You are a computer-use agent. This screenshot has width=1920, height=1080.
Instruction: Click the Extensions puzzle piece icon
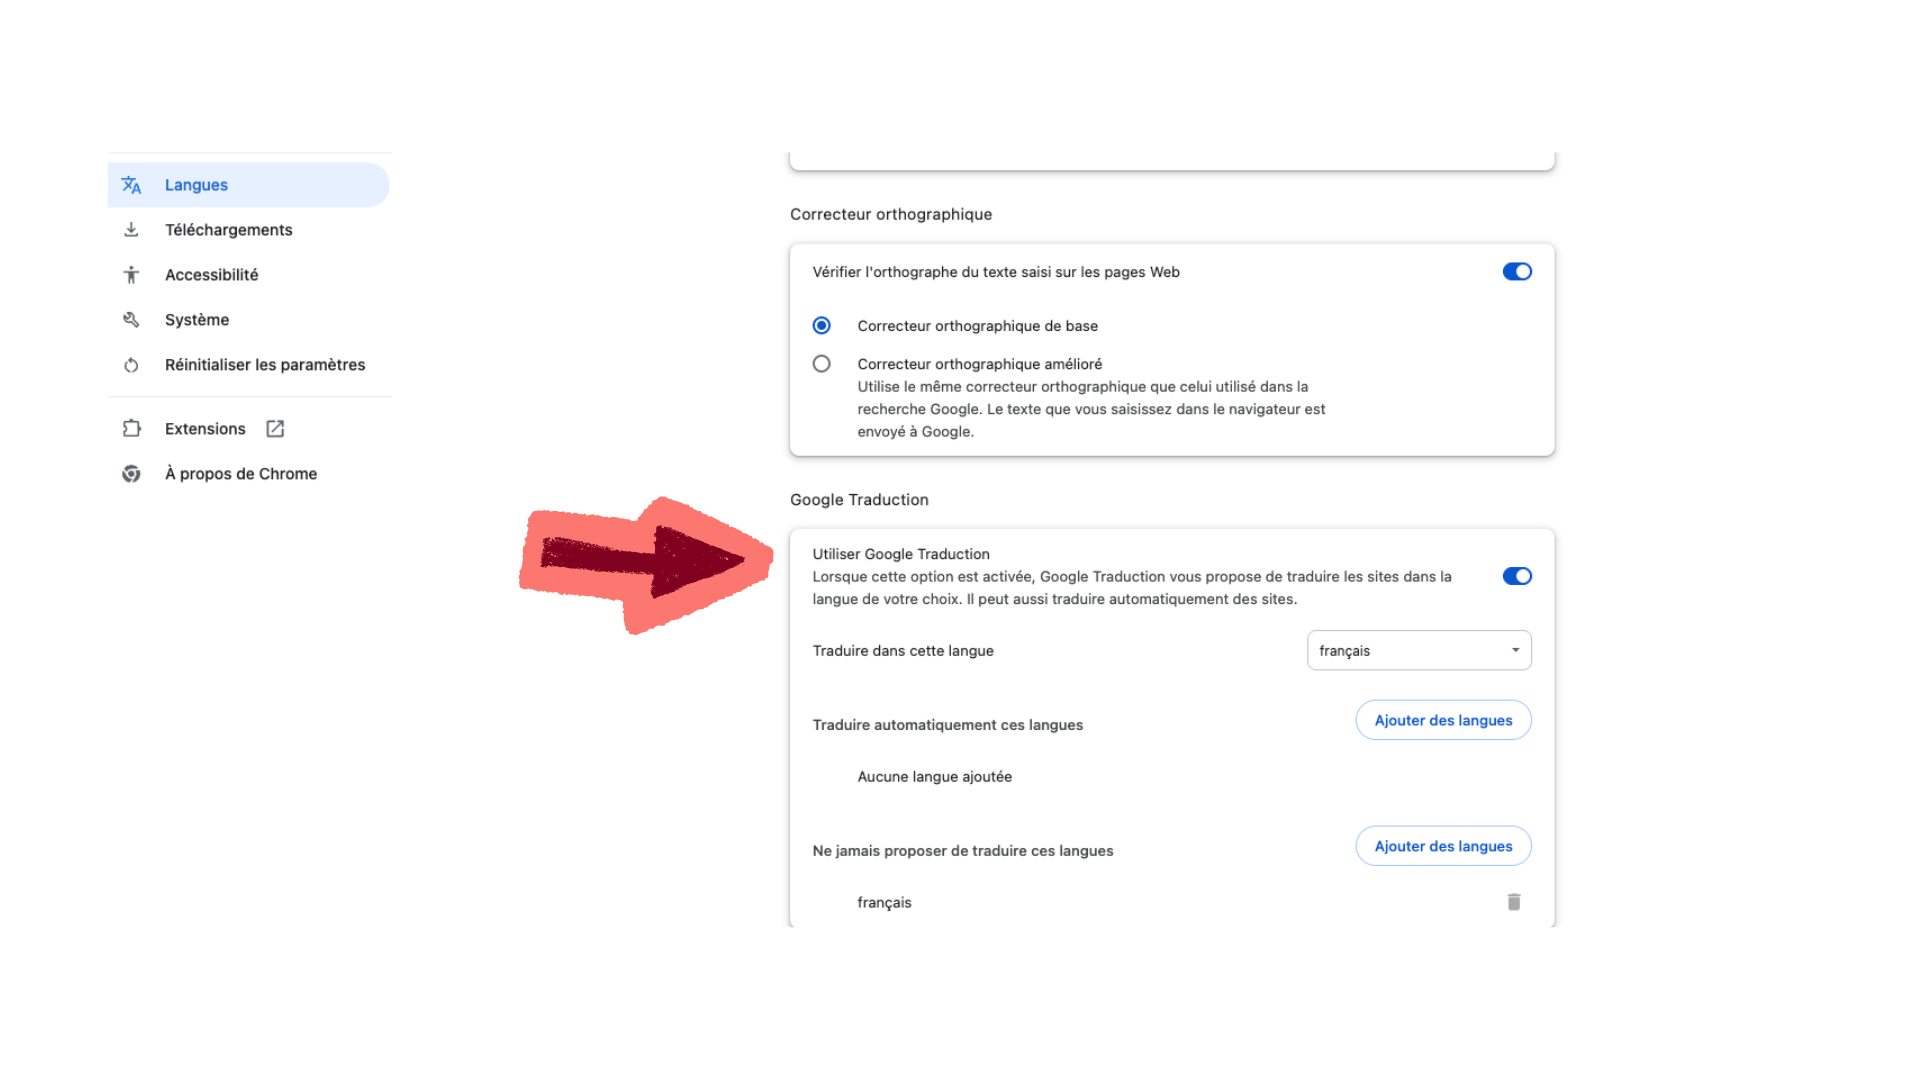pos(131,429)
